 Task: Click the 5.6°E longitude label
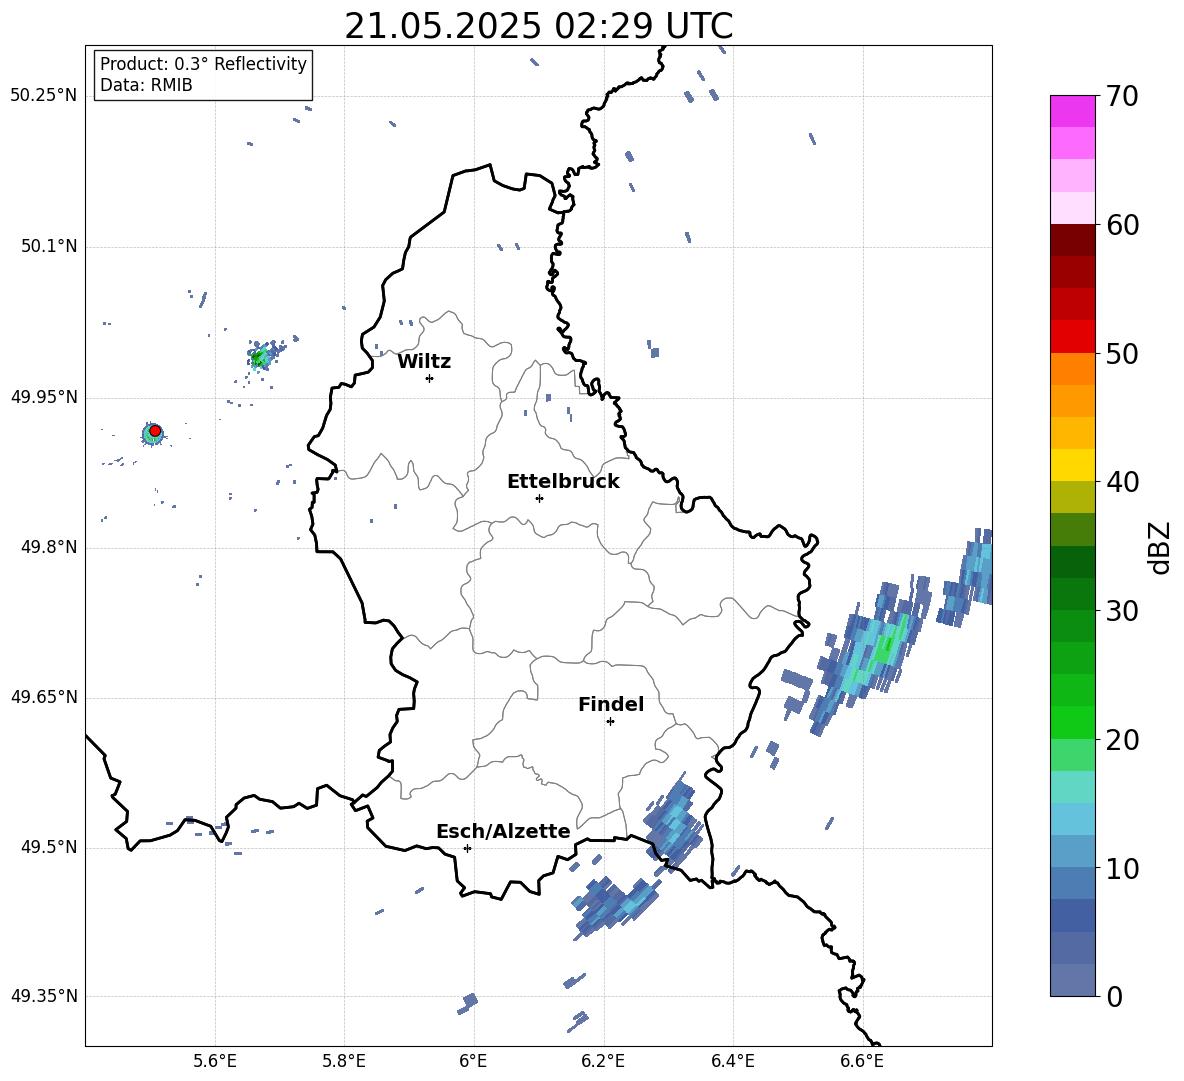[x=215, y=1061]
